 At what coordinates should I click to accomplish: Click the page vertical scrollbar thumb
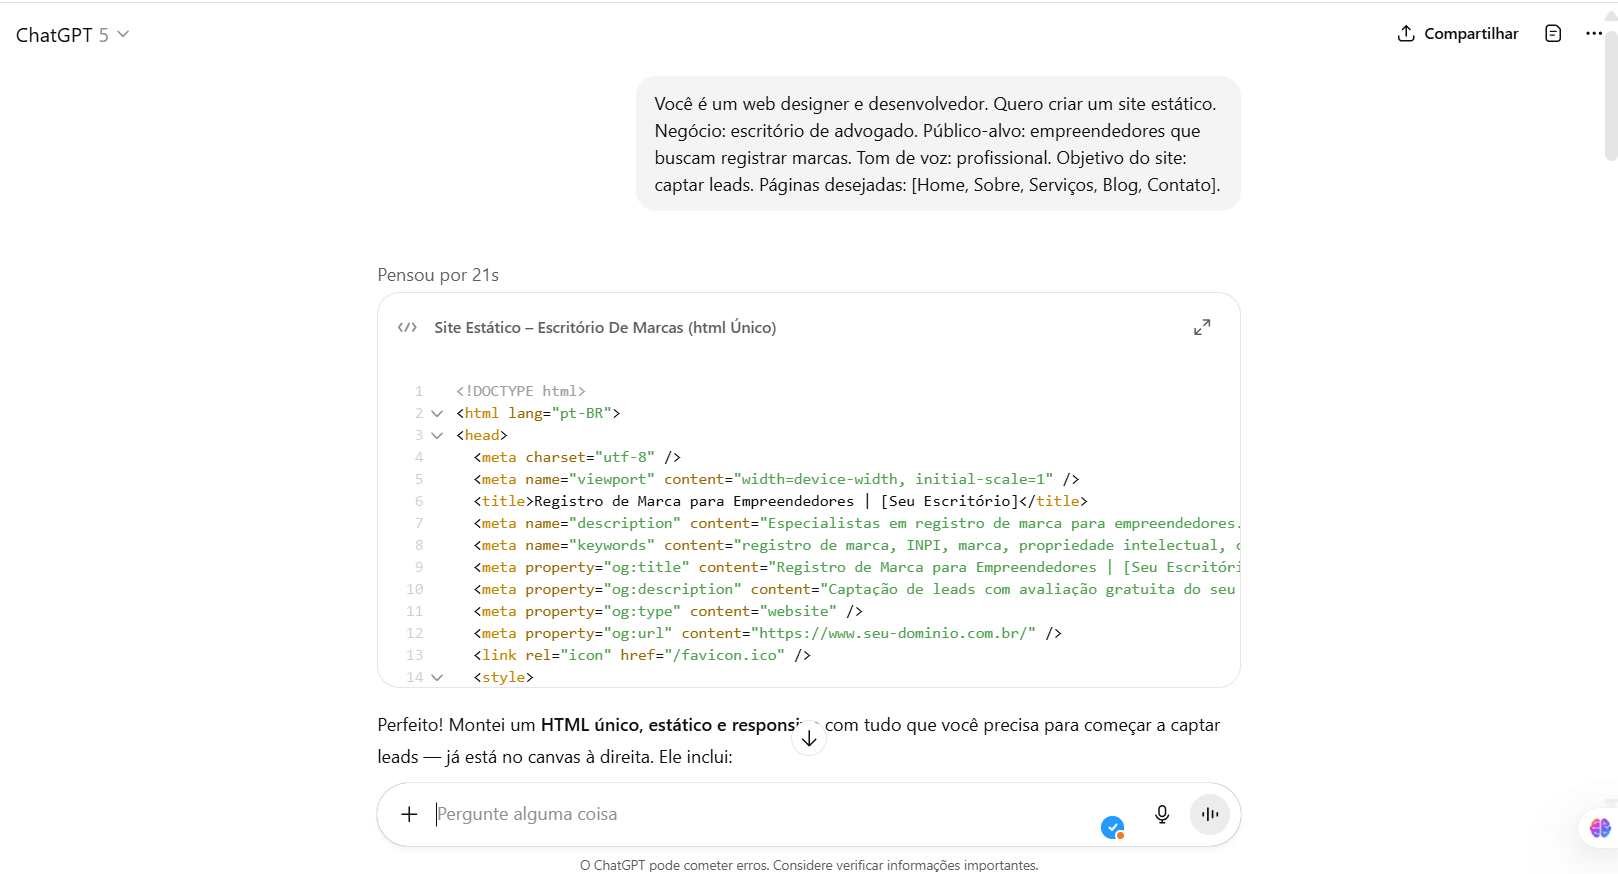[1610, 95]
